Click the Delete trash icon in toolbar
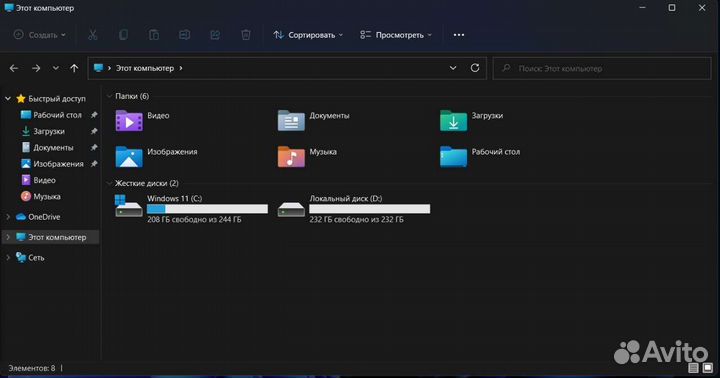The image size is (720, 378). [246, 35]
